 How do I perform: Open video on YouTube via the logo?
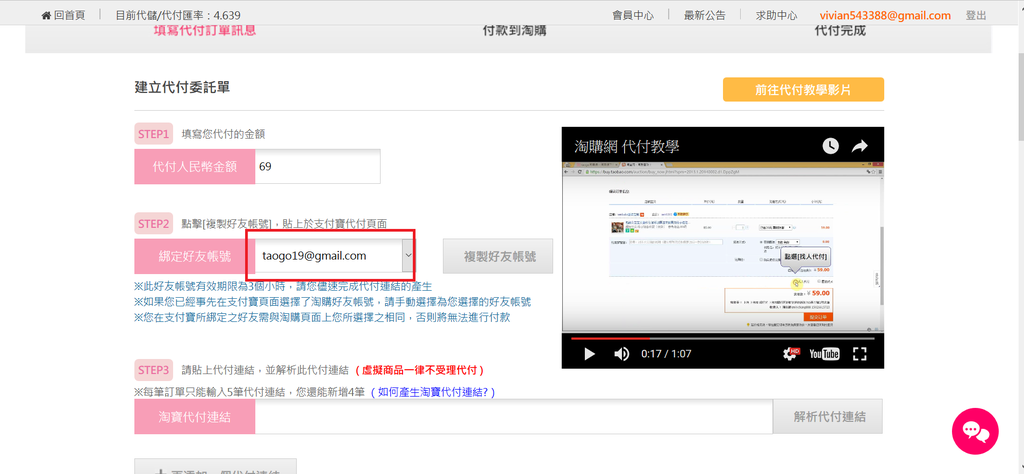(x=824, y=354)
